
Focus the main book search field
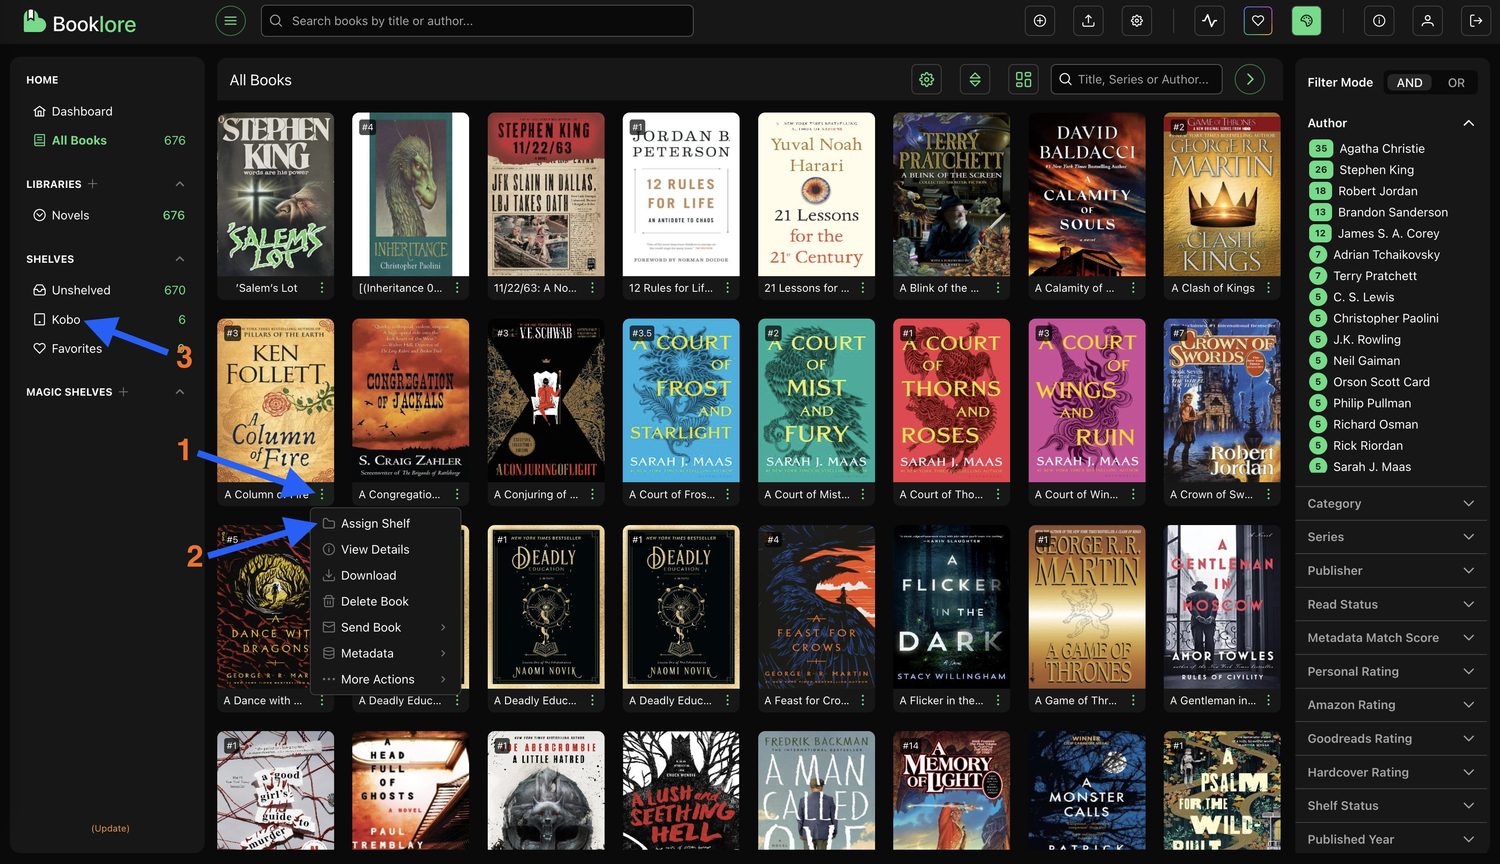[x=477, y=21]
